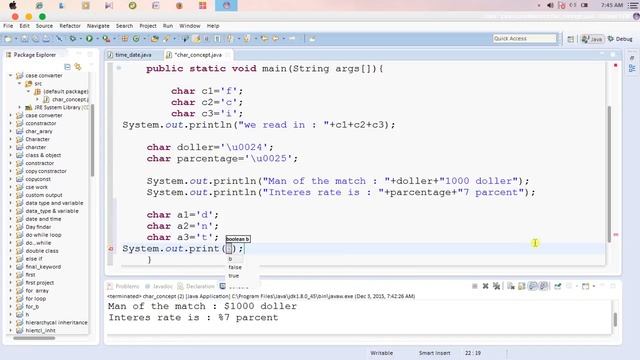
Task: Click the Open Console icon
Action: 586,286
